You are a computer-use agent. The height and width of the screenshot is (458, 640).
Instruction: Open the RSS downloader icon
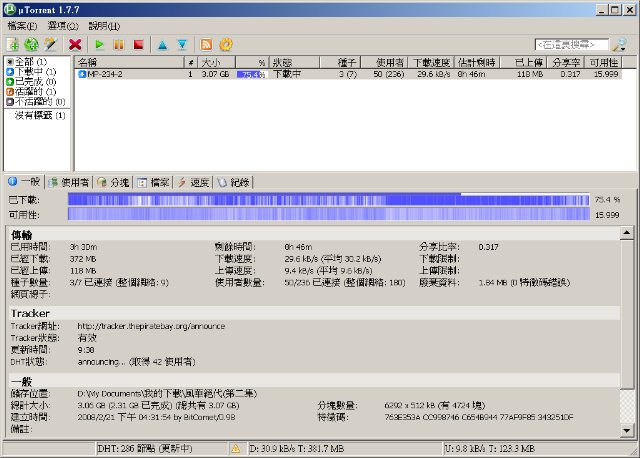(206, 44)
